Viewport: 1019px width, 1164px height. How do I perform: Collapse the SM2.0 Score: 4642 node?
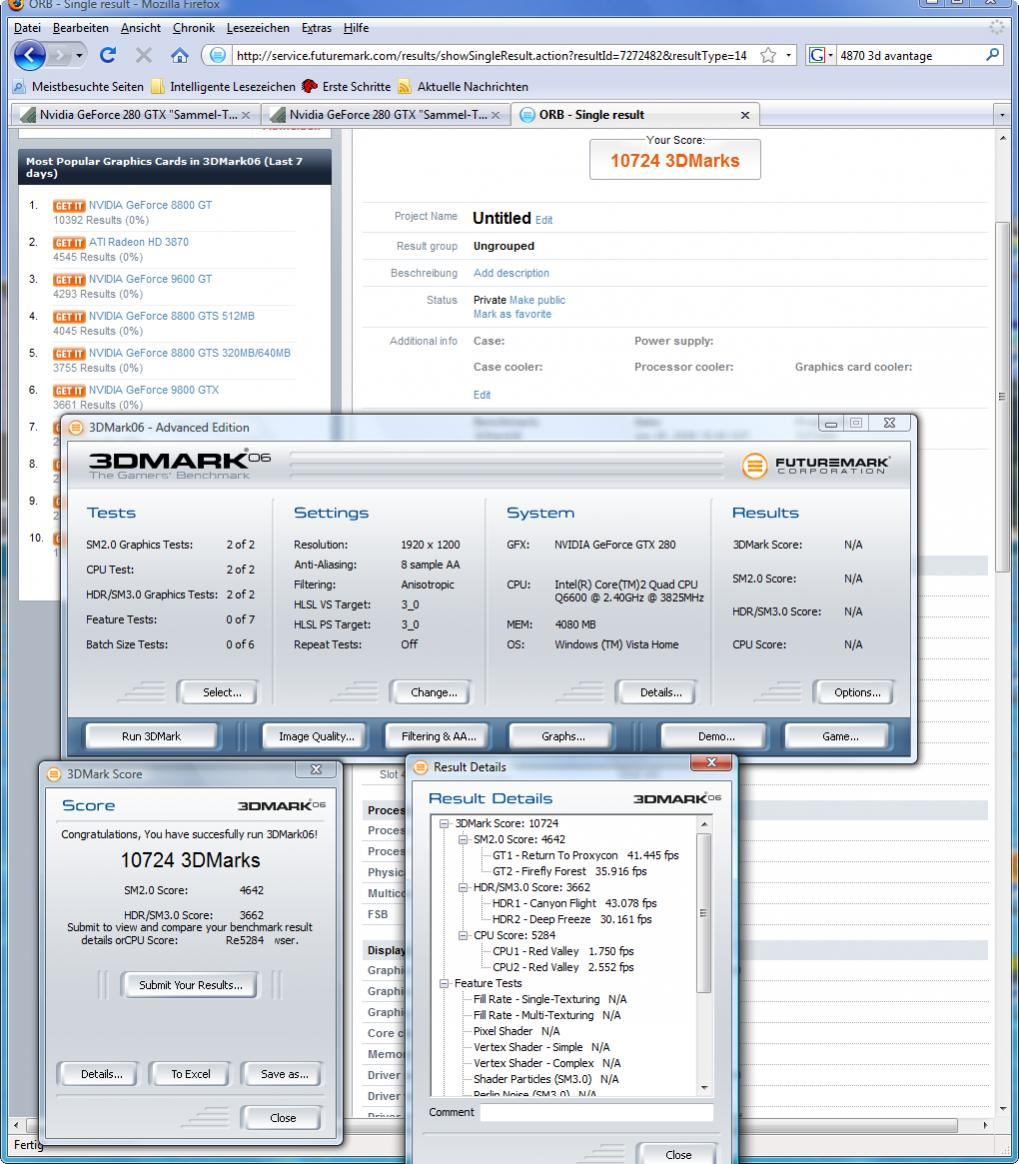[462, 840]
